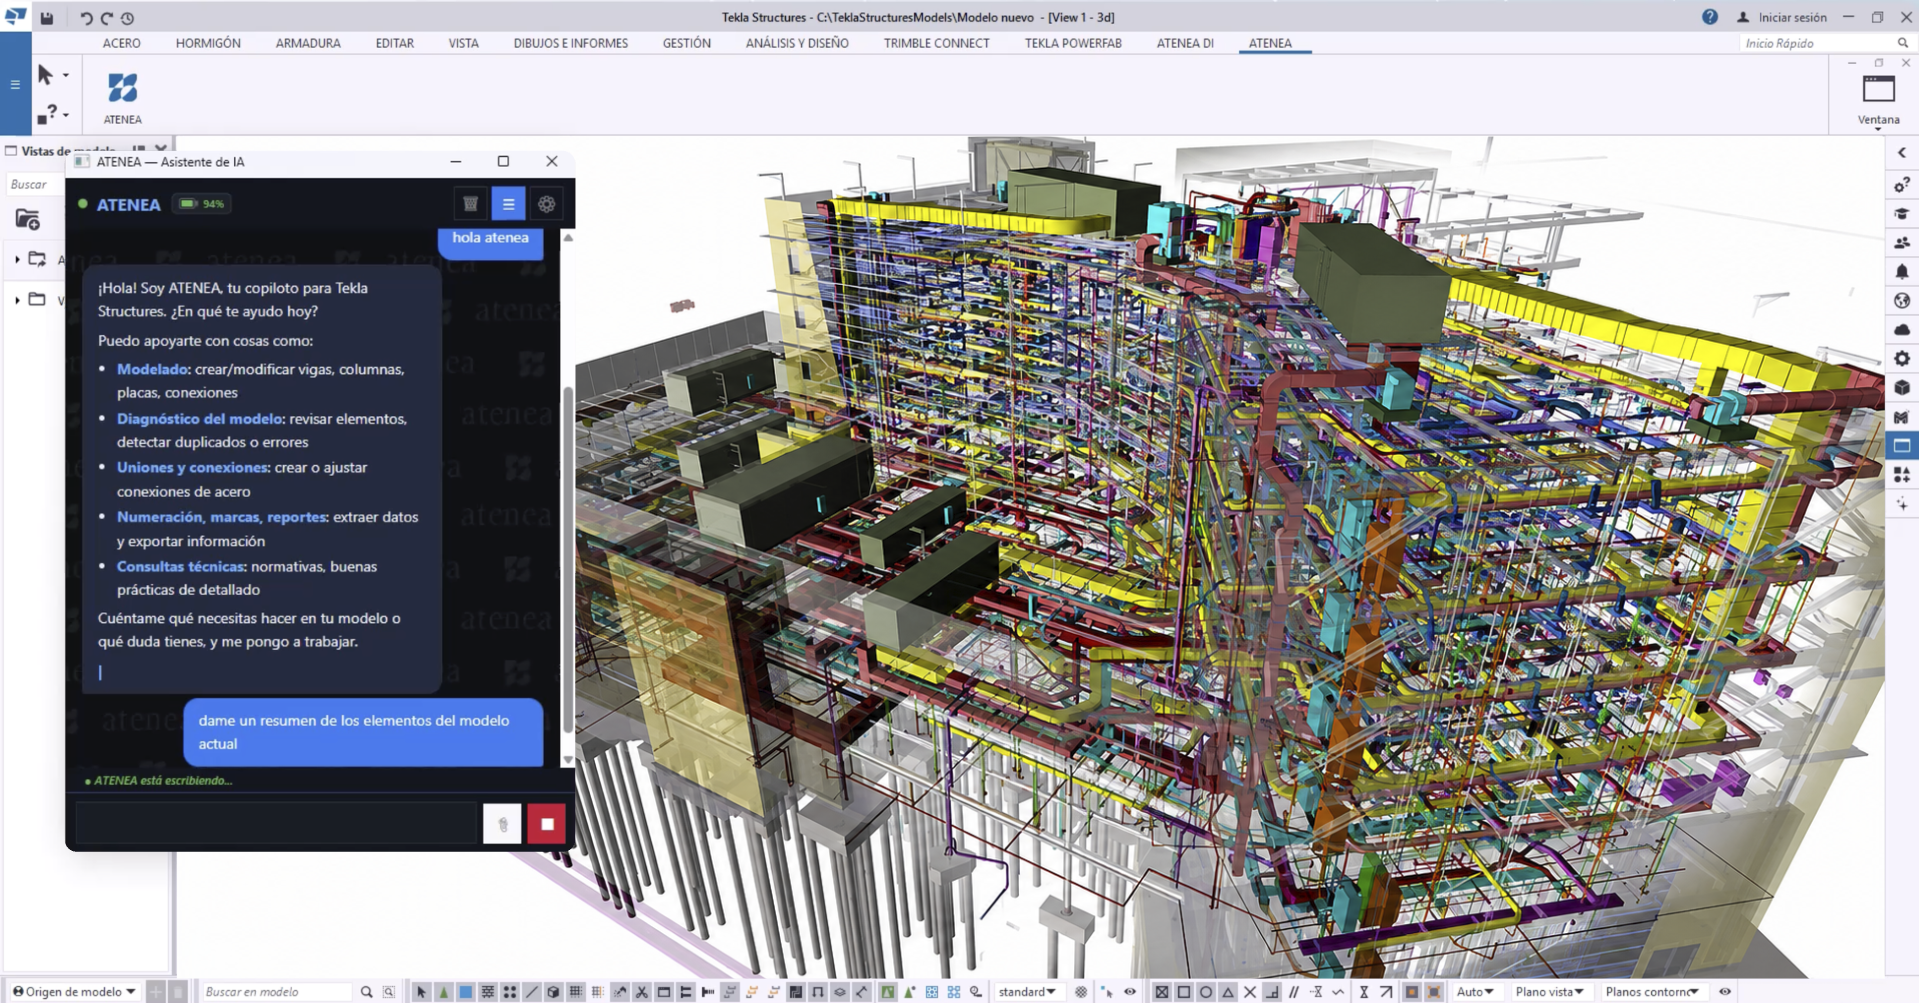Open the Origen de modelo dropdown
This screenshot has width=1919, height=1003.
(x=74, y=992)
